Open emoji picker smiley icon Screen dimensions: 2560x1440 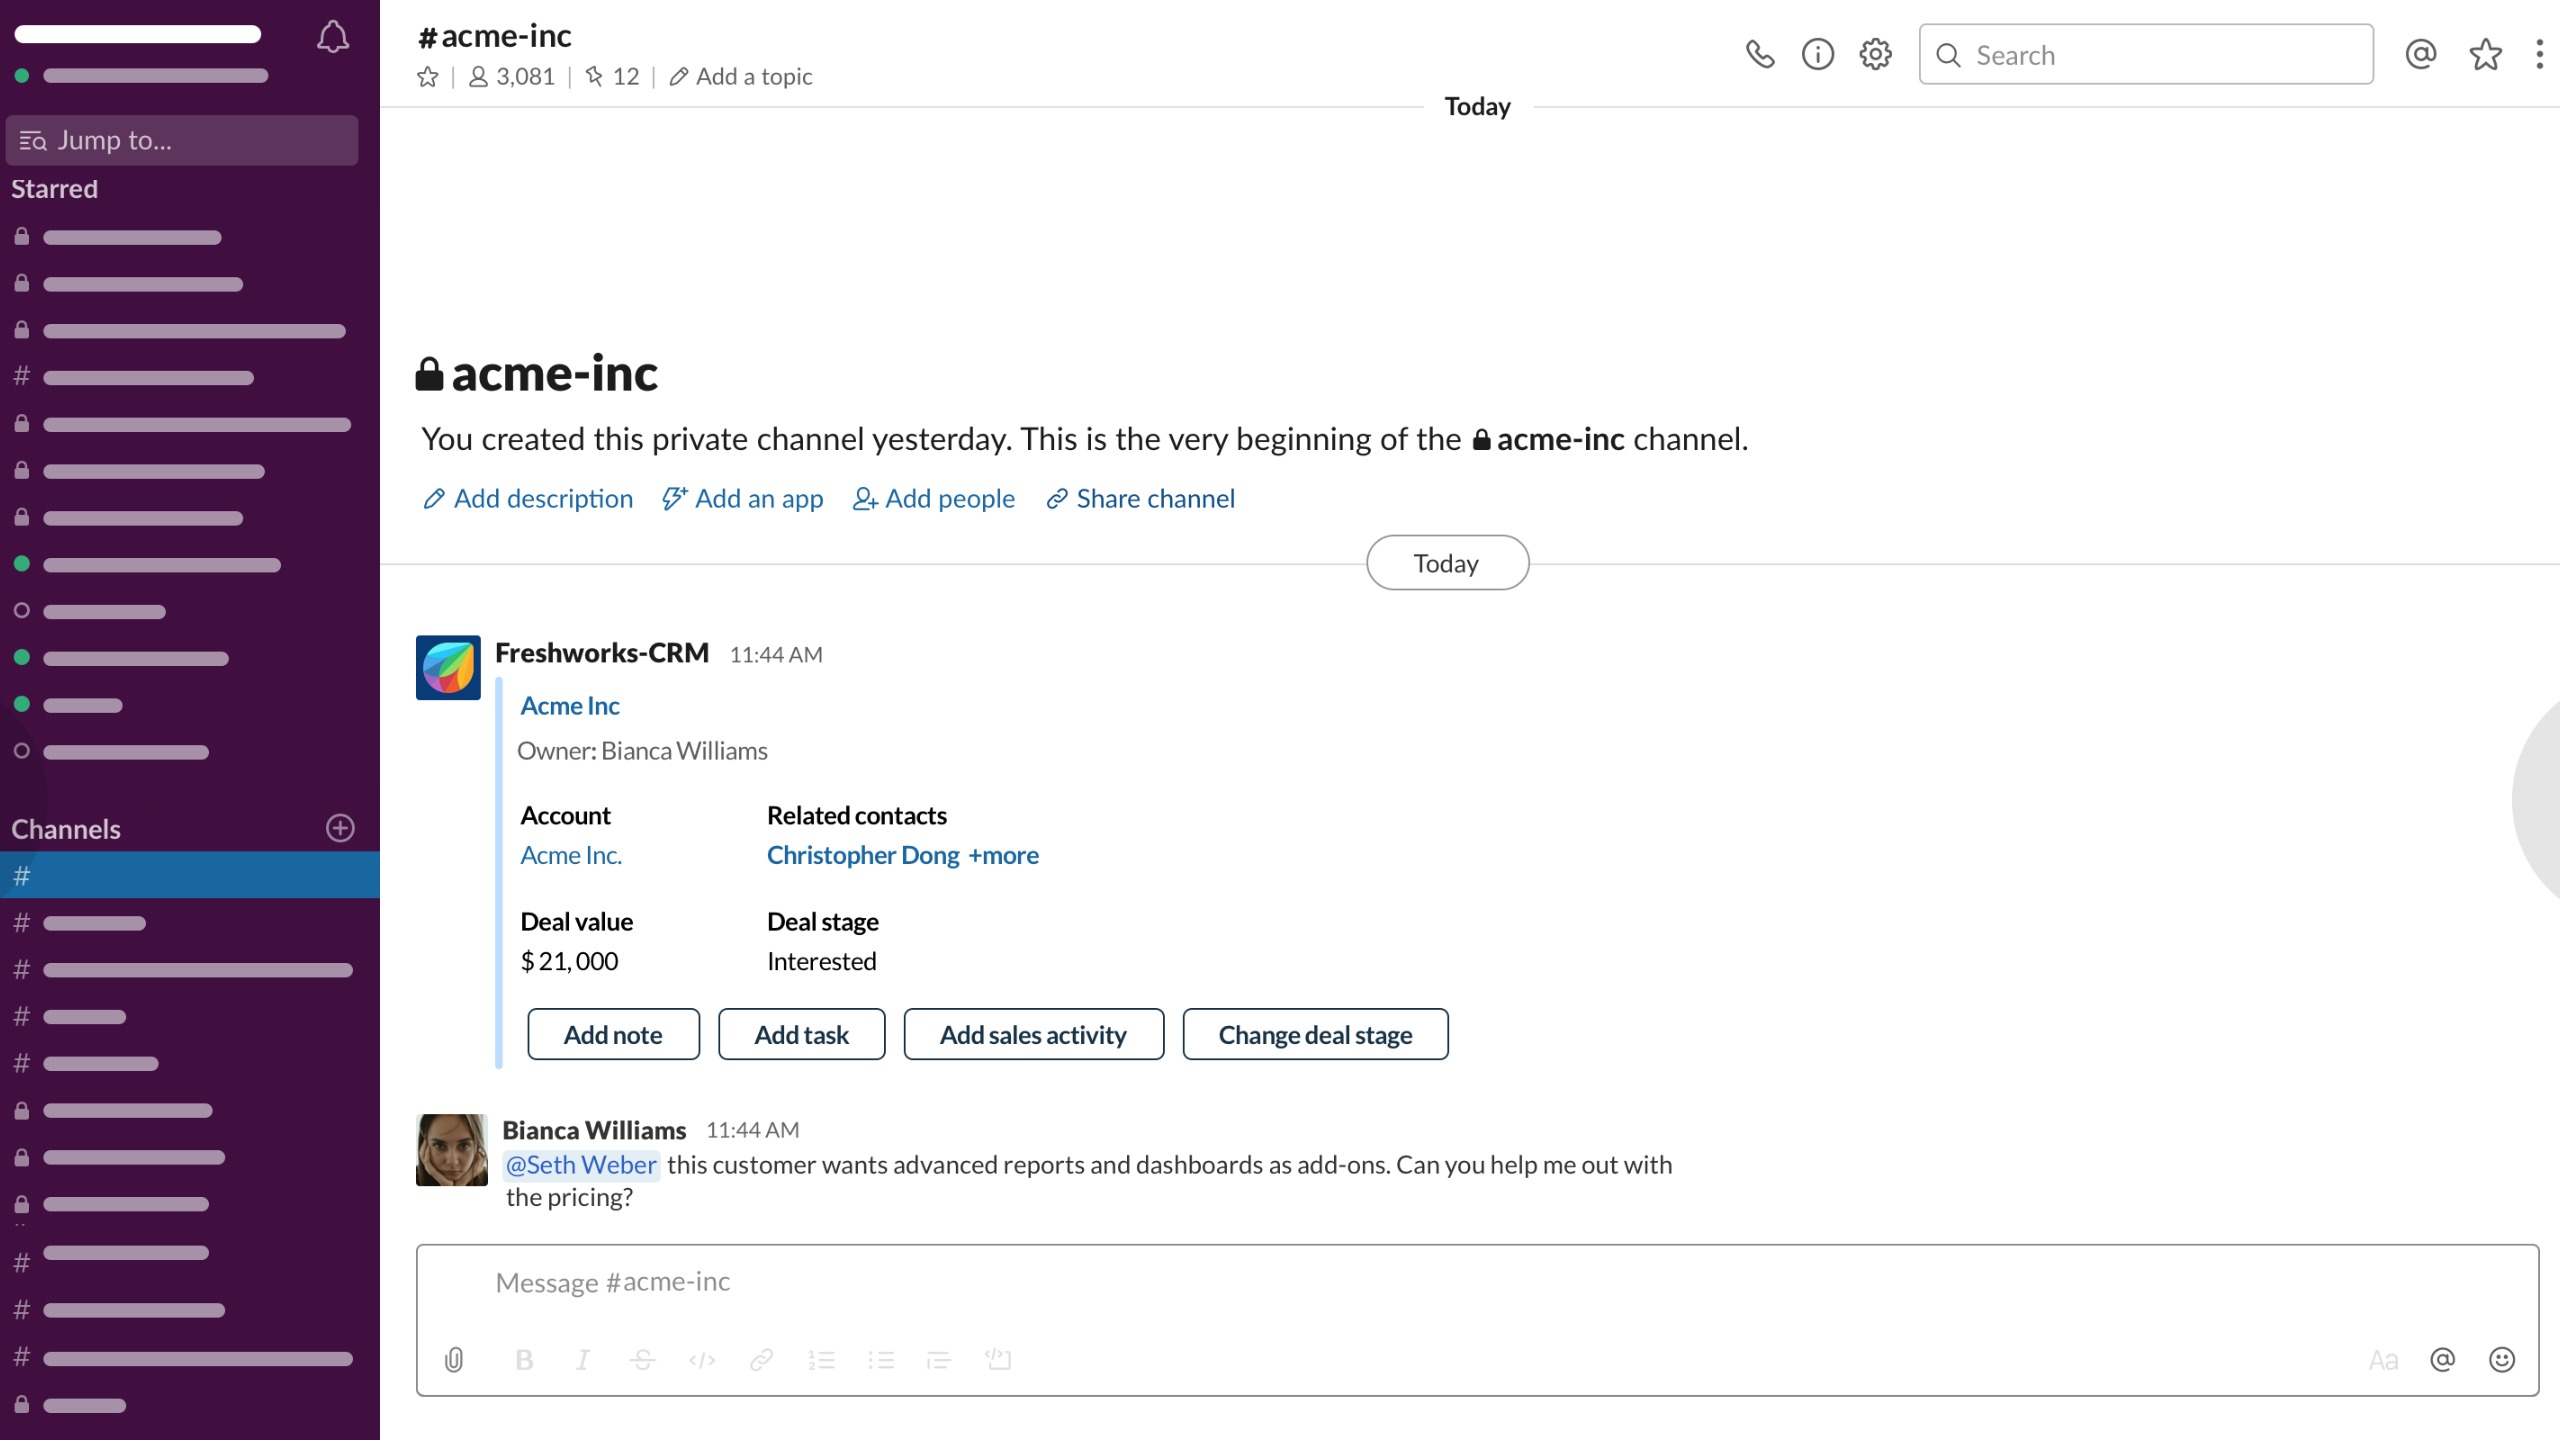2501,1360
